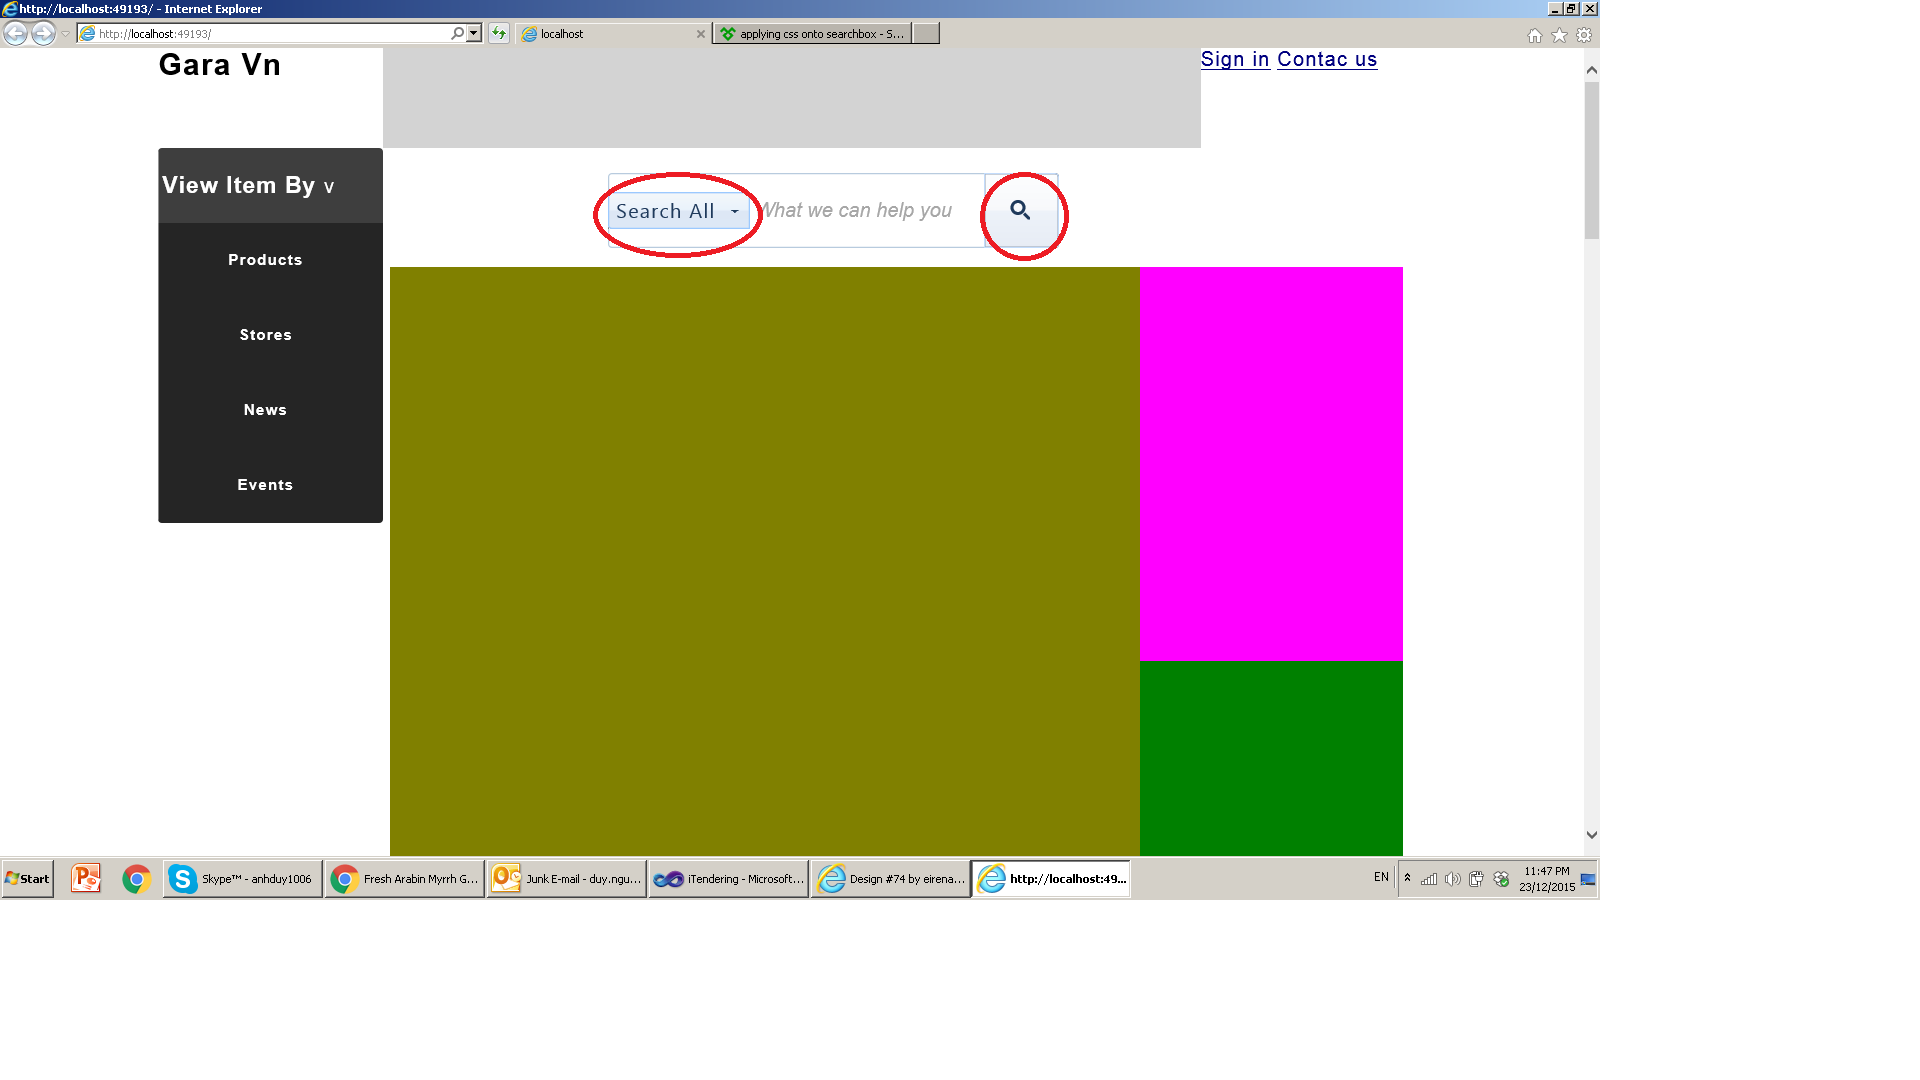Open IE home page icon

[x=1535, y=36]
